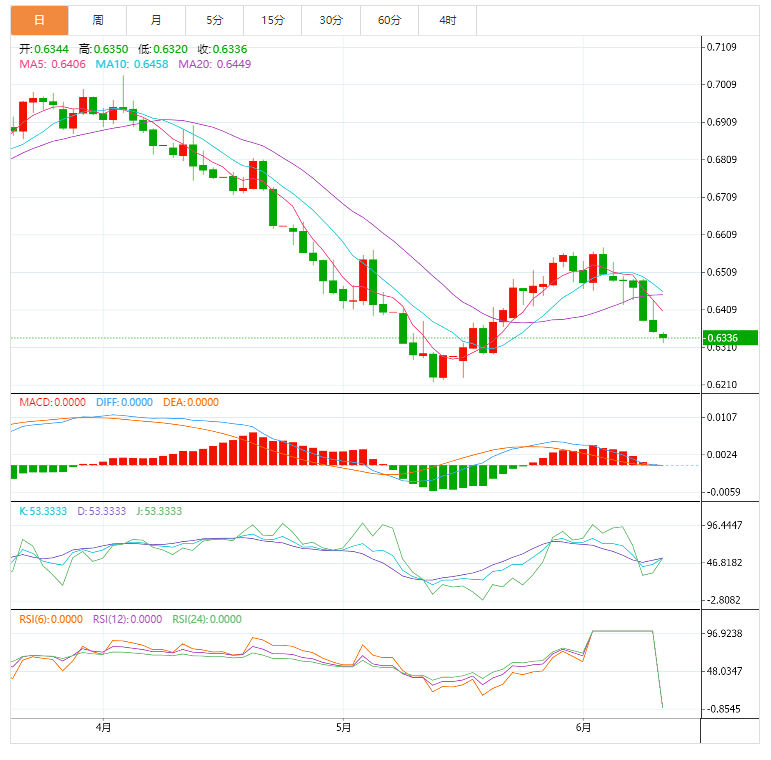
Task: Click the 96.9238 RSI axis label
Action: [x=724, y=634]
